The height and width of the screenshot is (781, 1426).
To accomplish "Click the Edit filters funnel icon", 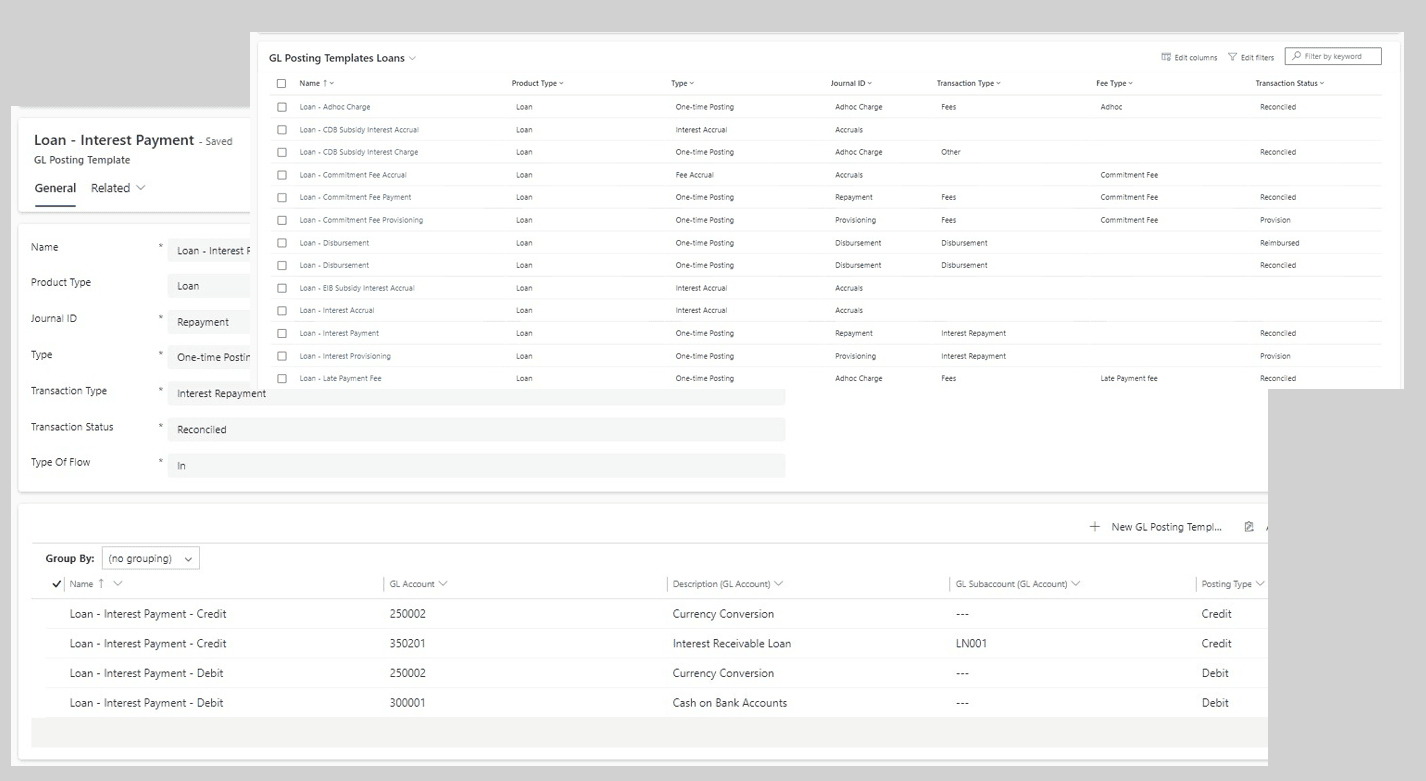I will [1232, 57].
